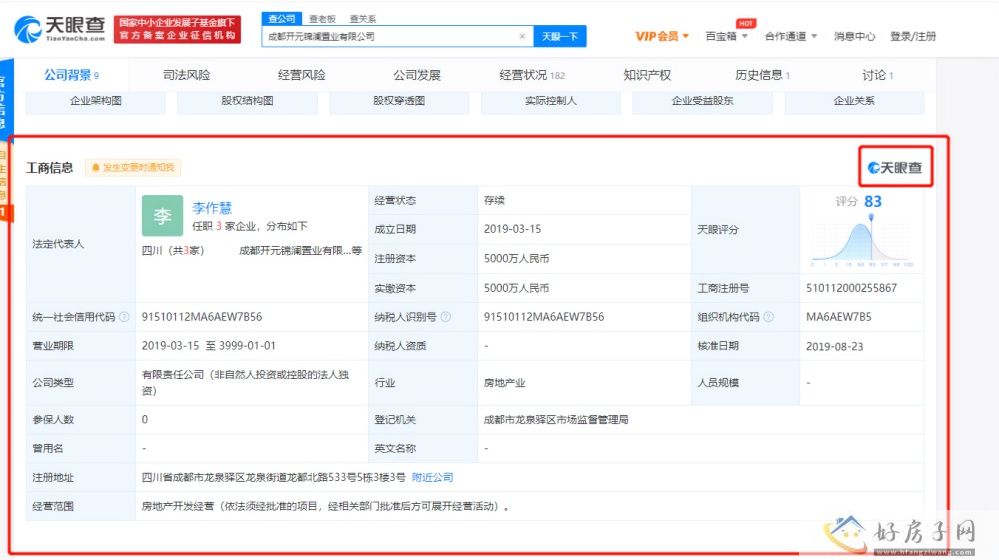Screen dimensions: 999x560
Task: Open the 百宝箱 dropdown menu
Action: [x=726, y=36]
